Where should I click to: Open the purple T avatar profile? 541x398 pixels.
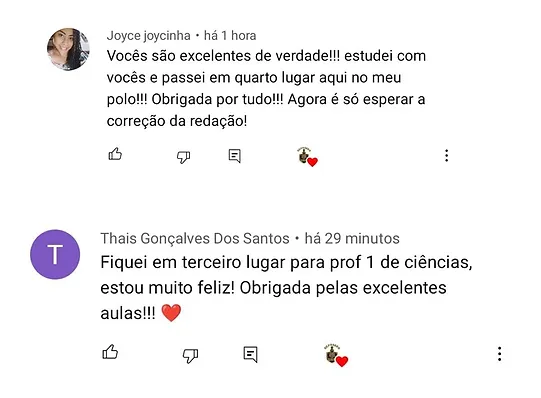[x=55, y=255]
